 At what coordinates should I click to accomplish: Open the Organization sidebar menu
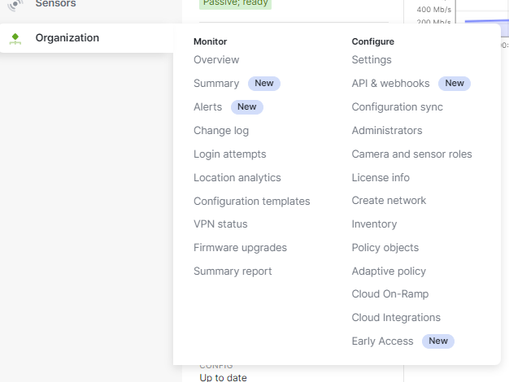[x=67, y=38]
